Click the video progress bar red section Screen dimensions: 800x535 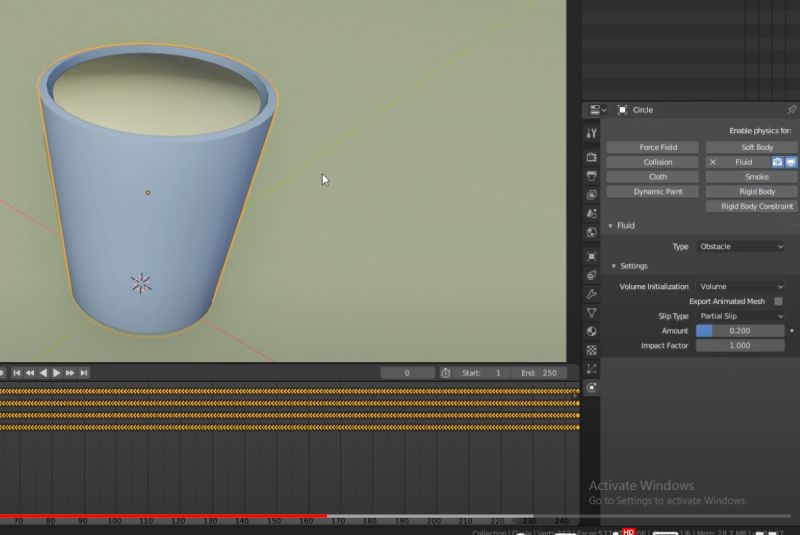(163, 516)
